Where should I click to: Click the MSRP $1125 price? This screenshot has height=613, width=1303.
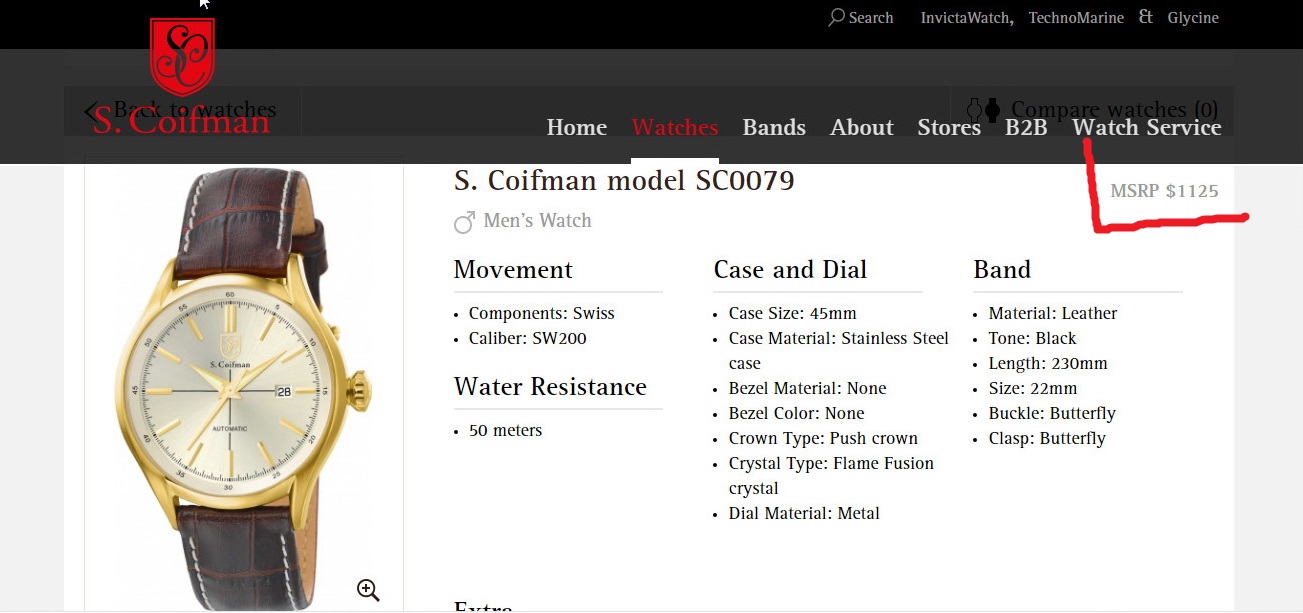point(1164,191)
